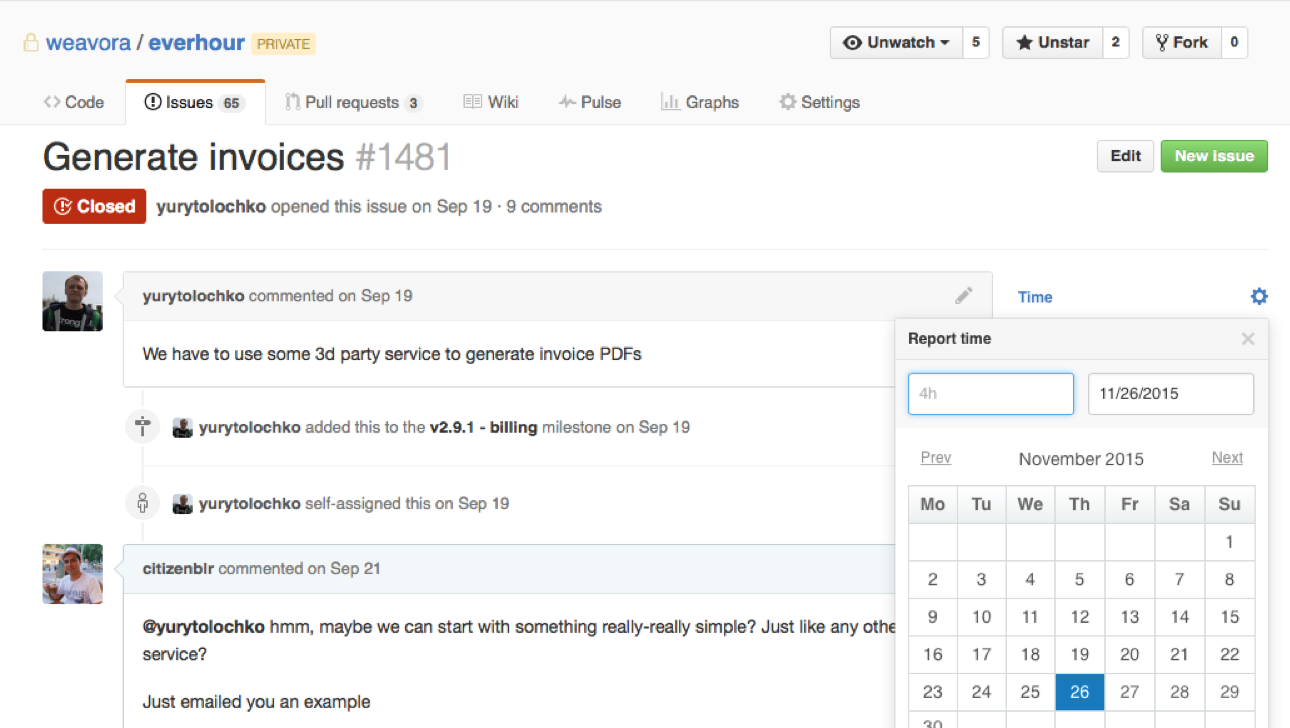Open the Unwatch dropdown
The height and width of the screenshot is (728, 1290).
tap(896, 42)
